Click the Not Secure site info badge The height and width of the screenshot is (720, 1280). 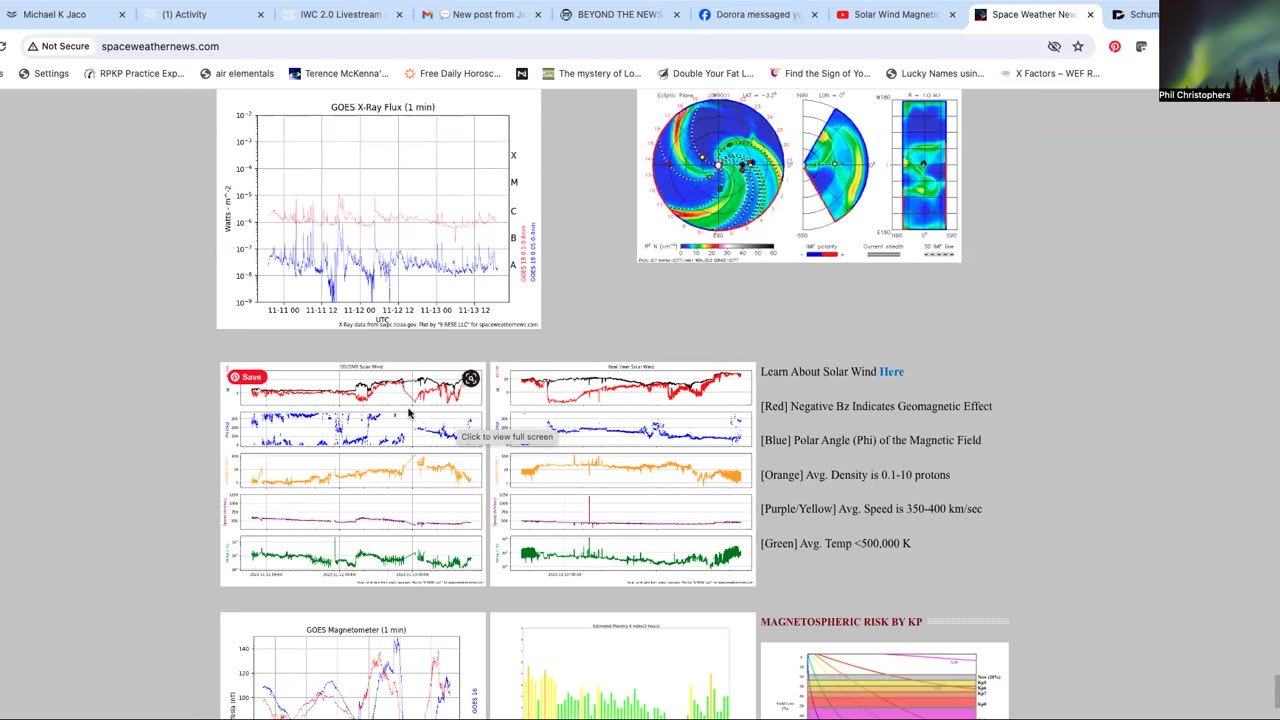[59, 46]
